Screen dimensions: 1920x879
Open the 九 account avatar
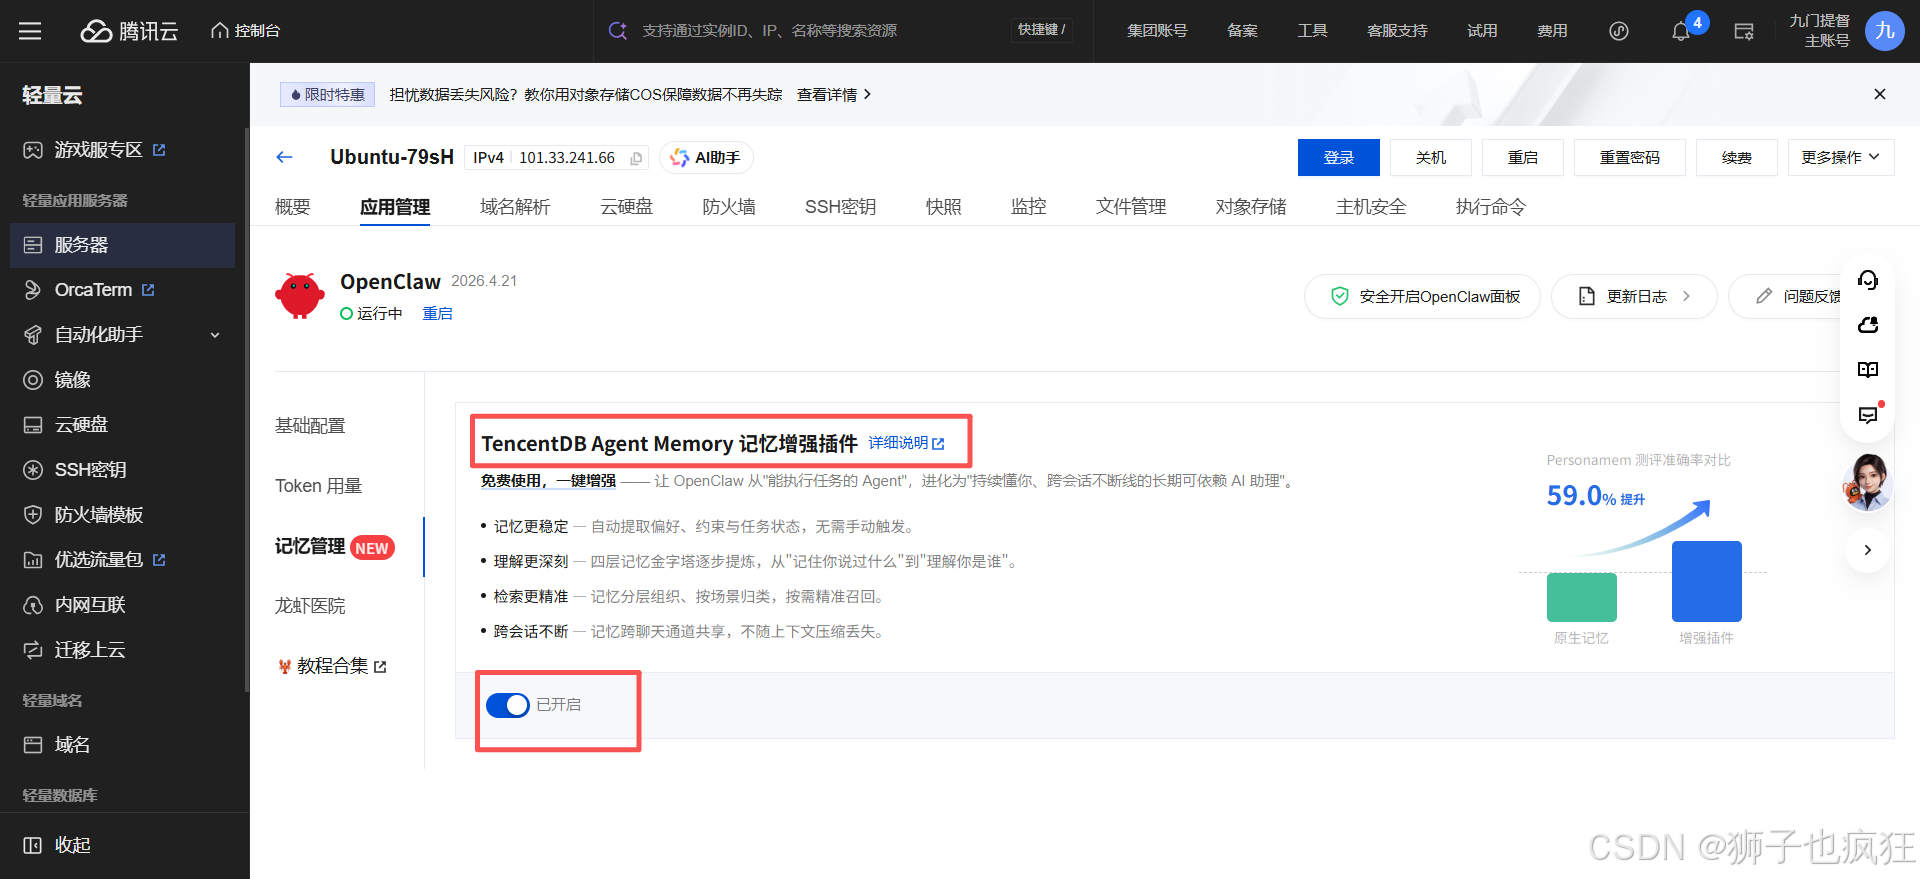1885,31
